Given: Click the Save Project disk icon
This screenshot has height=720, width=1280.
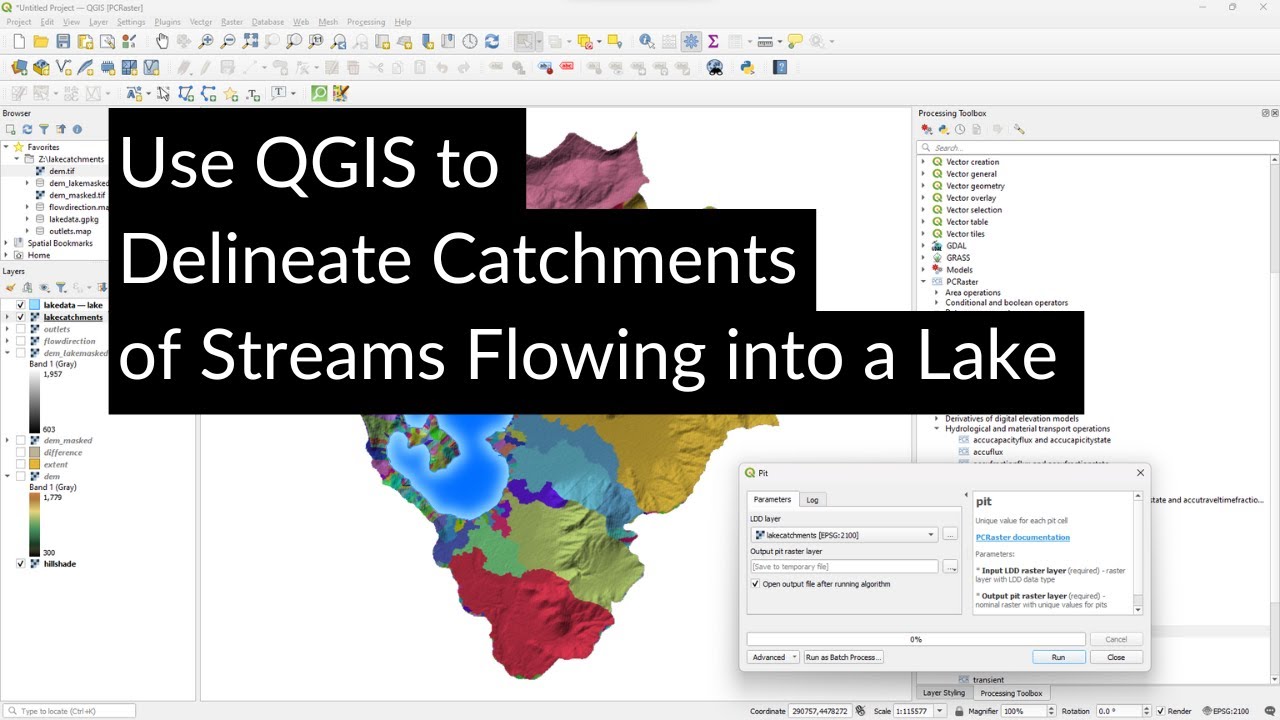Looking at the screenshot, I should (x=63, y=42).
